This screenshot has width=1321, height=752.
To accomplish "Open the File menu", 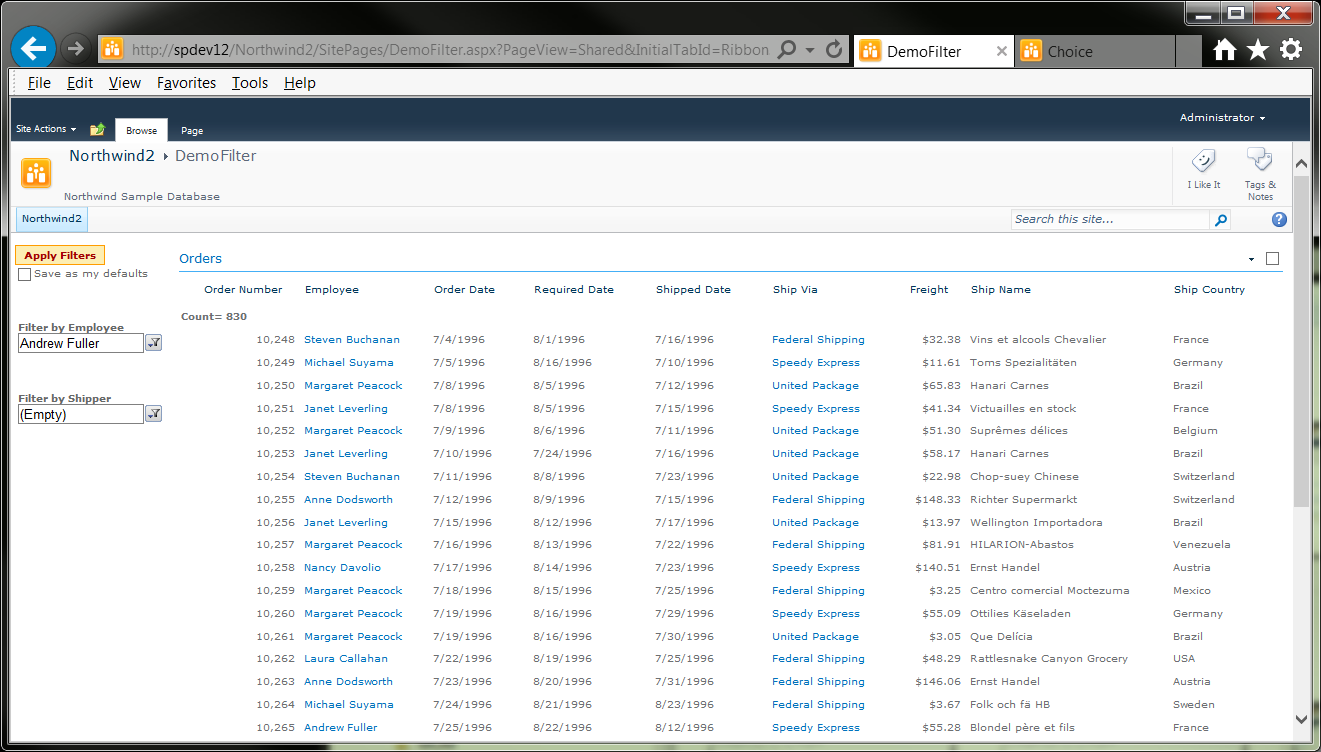I will (39, 83).
